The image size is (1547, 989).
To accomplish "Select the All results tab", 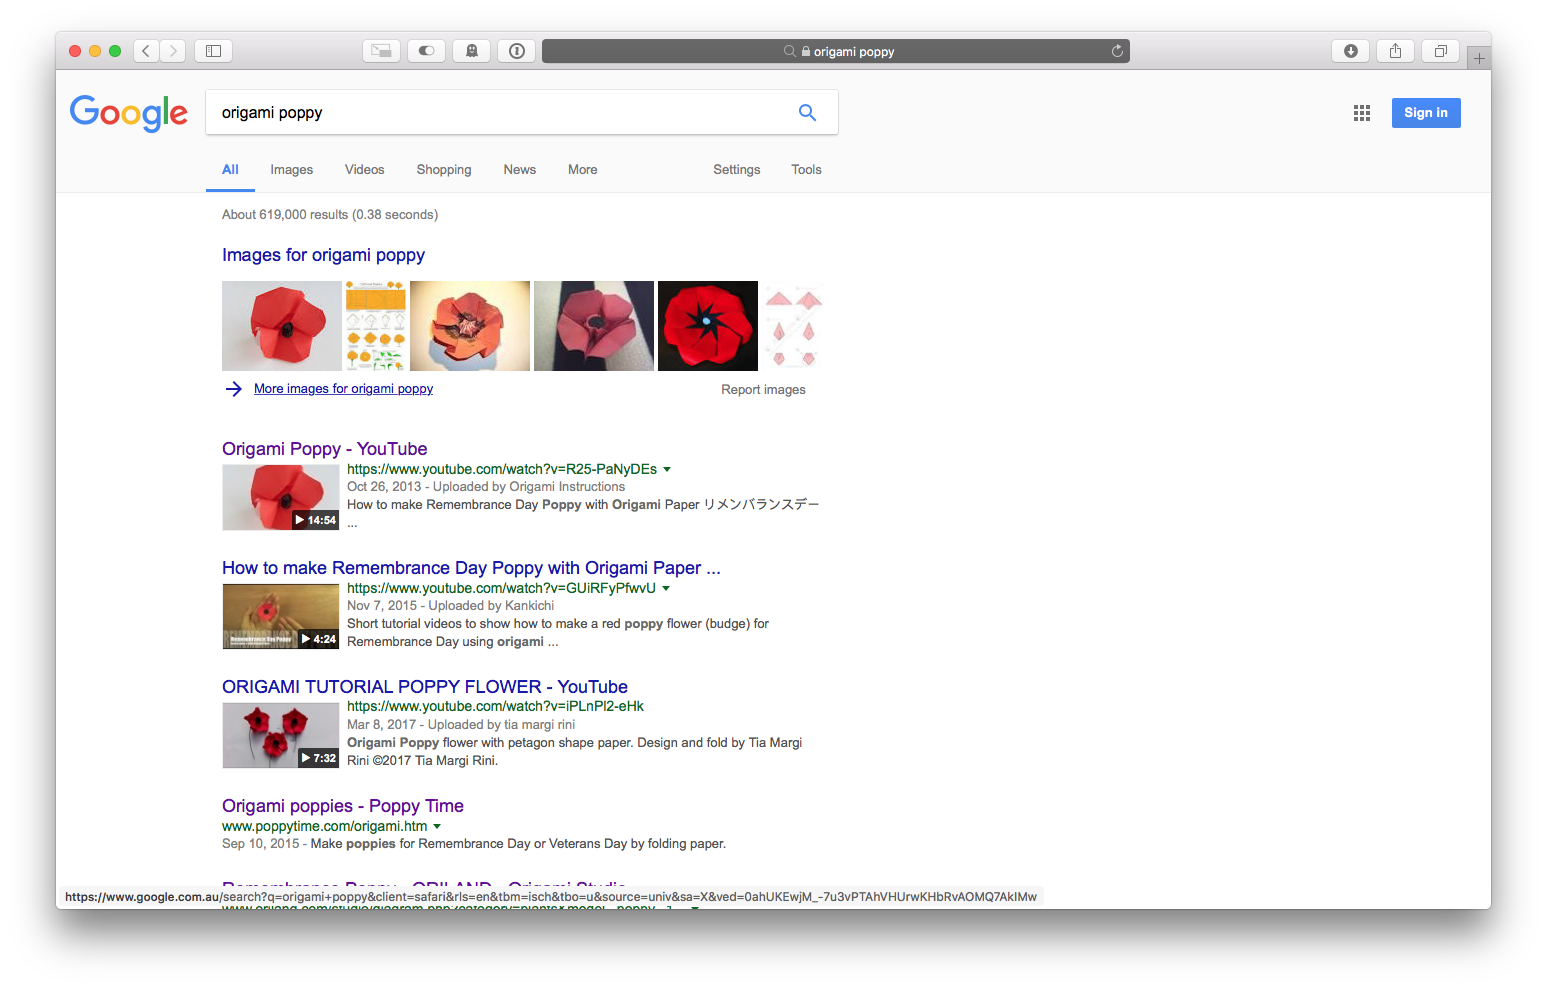I will (230, 170).
